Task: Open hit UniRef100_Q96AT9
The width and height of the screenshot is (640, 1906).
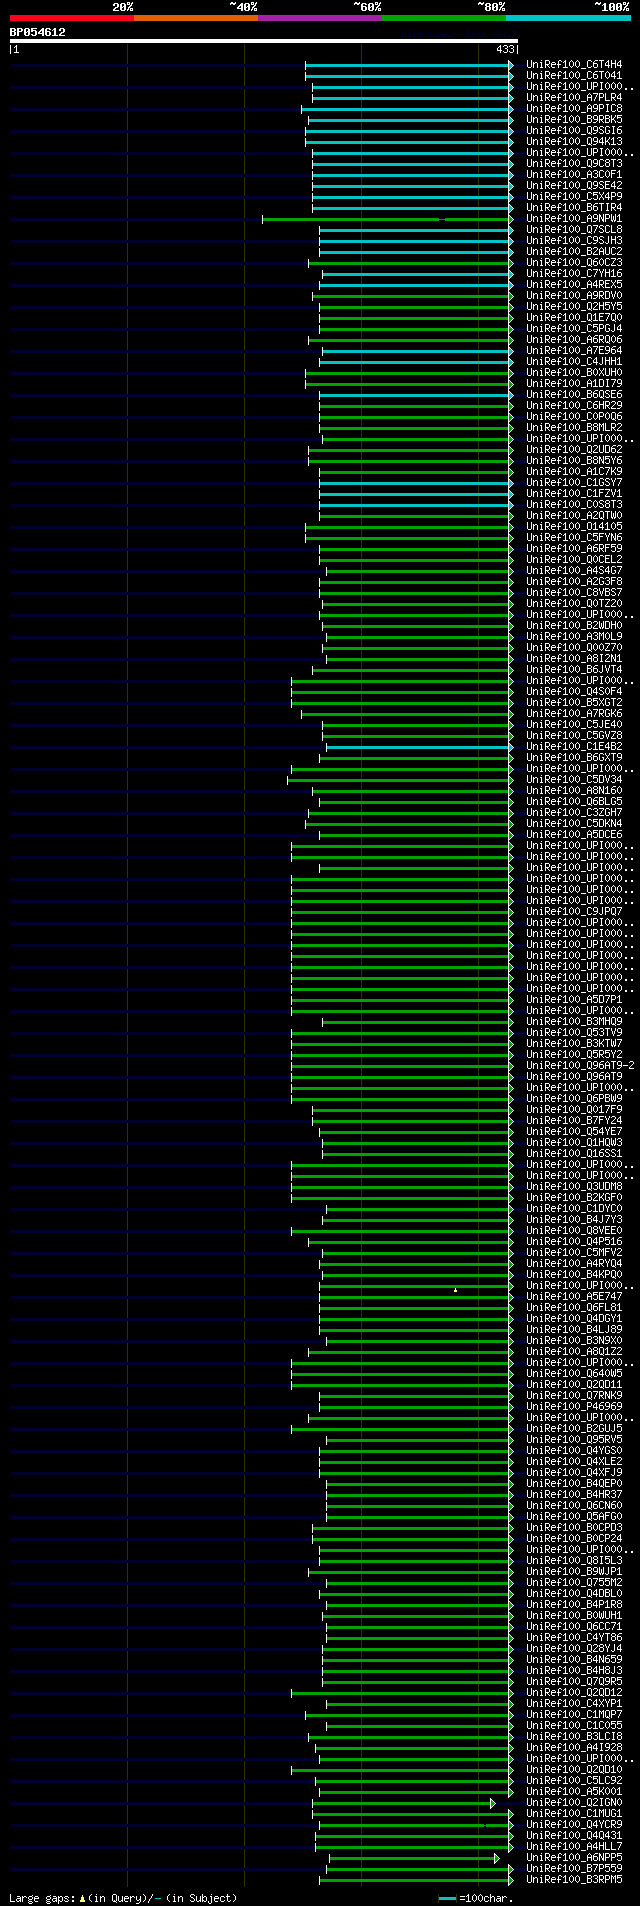Action: [x=574, y=1076]
